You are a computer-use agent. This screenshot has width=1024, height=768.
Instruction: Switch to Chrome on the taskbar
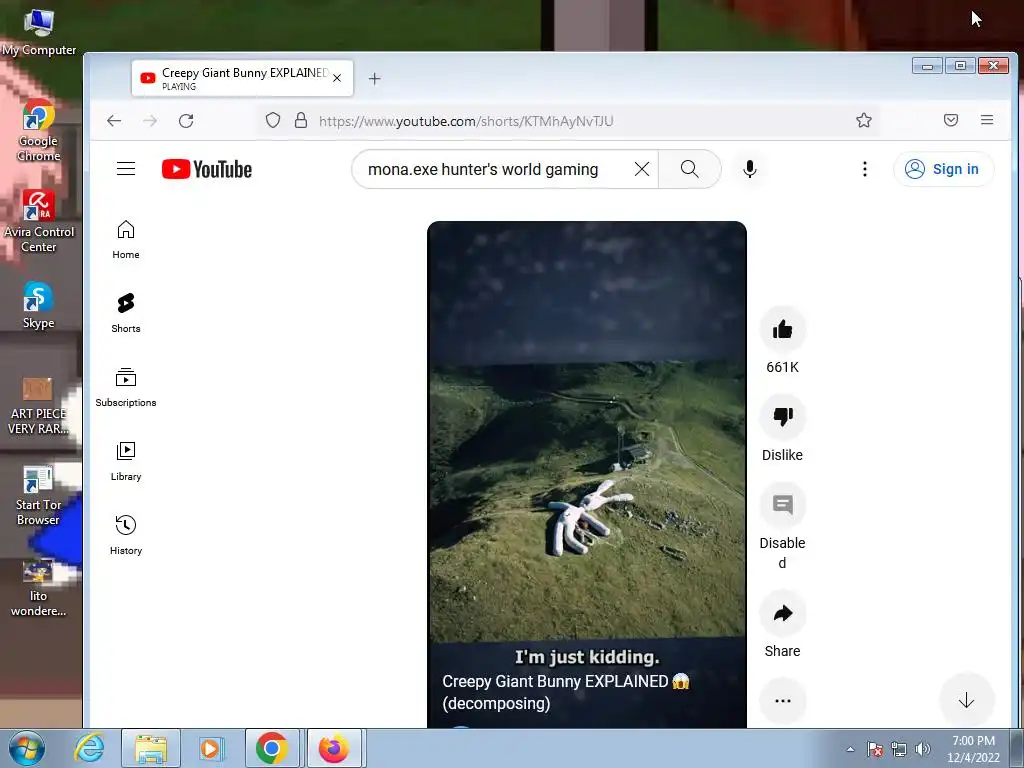272,748
